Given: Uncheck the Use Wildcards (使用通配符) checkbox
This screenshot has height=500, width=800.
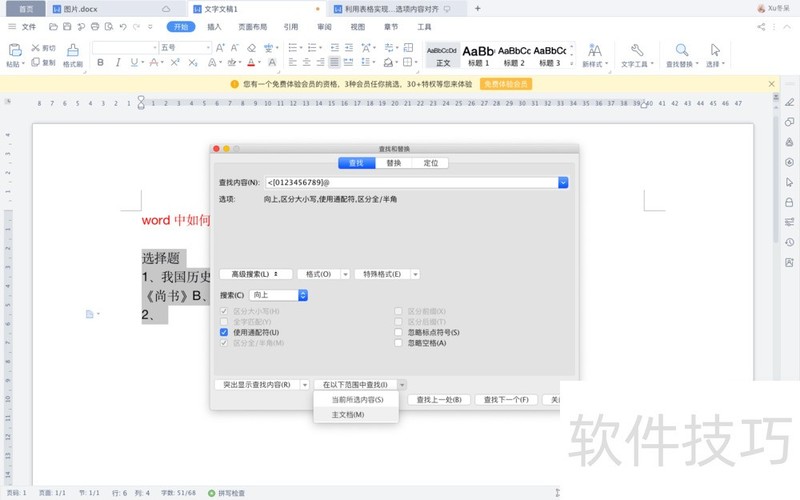Looking at the screenshot, I should pyautogui.click(x=225, y=332).
